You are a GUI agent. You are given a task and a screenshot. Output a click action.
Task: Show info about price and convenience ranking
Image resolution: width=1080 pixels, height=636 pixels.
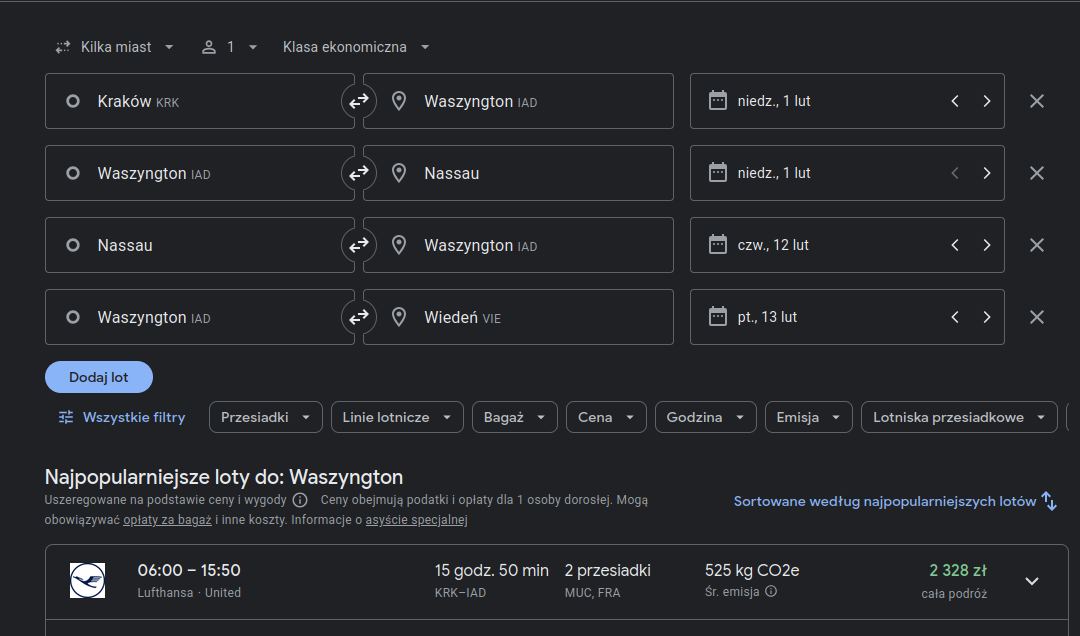(x=300, y=500)
